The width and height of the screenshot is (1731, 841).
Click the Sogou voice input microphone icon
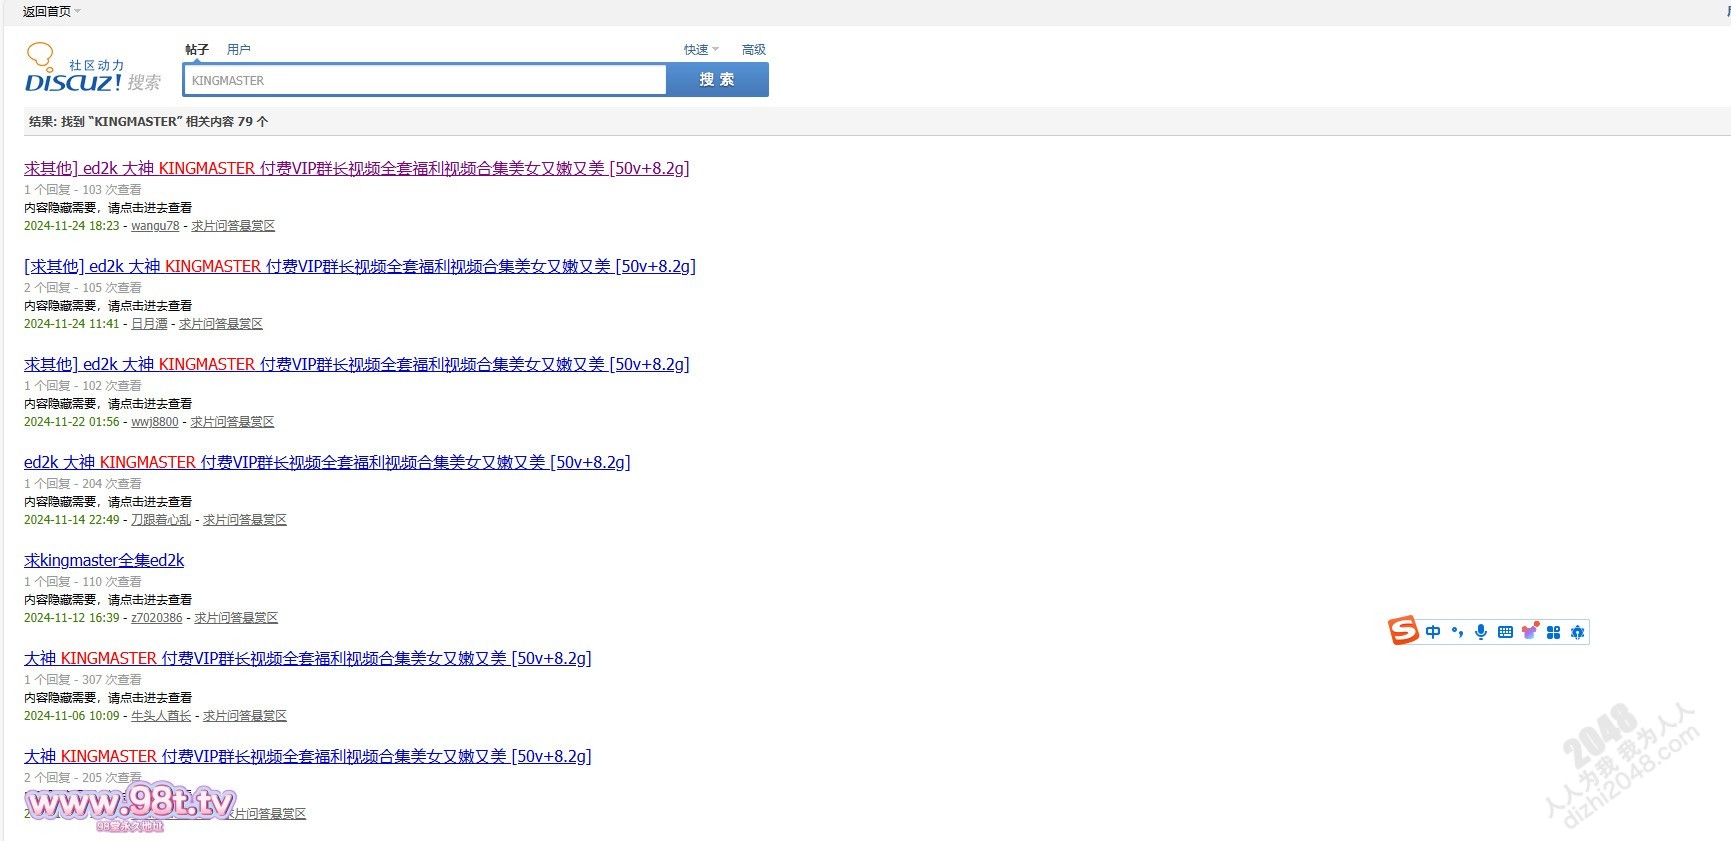1481,632
